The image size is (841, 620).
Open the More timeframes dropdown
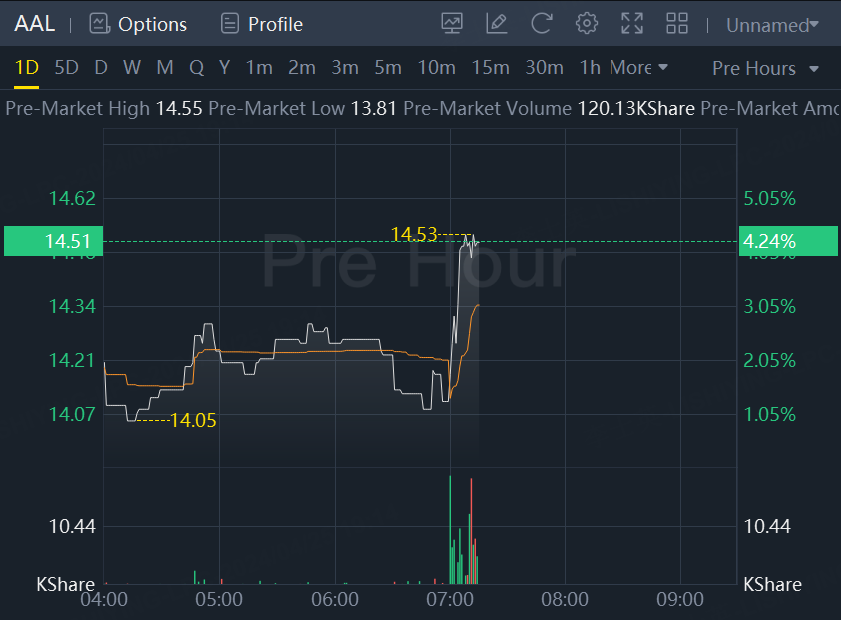(638, 68)
